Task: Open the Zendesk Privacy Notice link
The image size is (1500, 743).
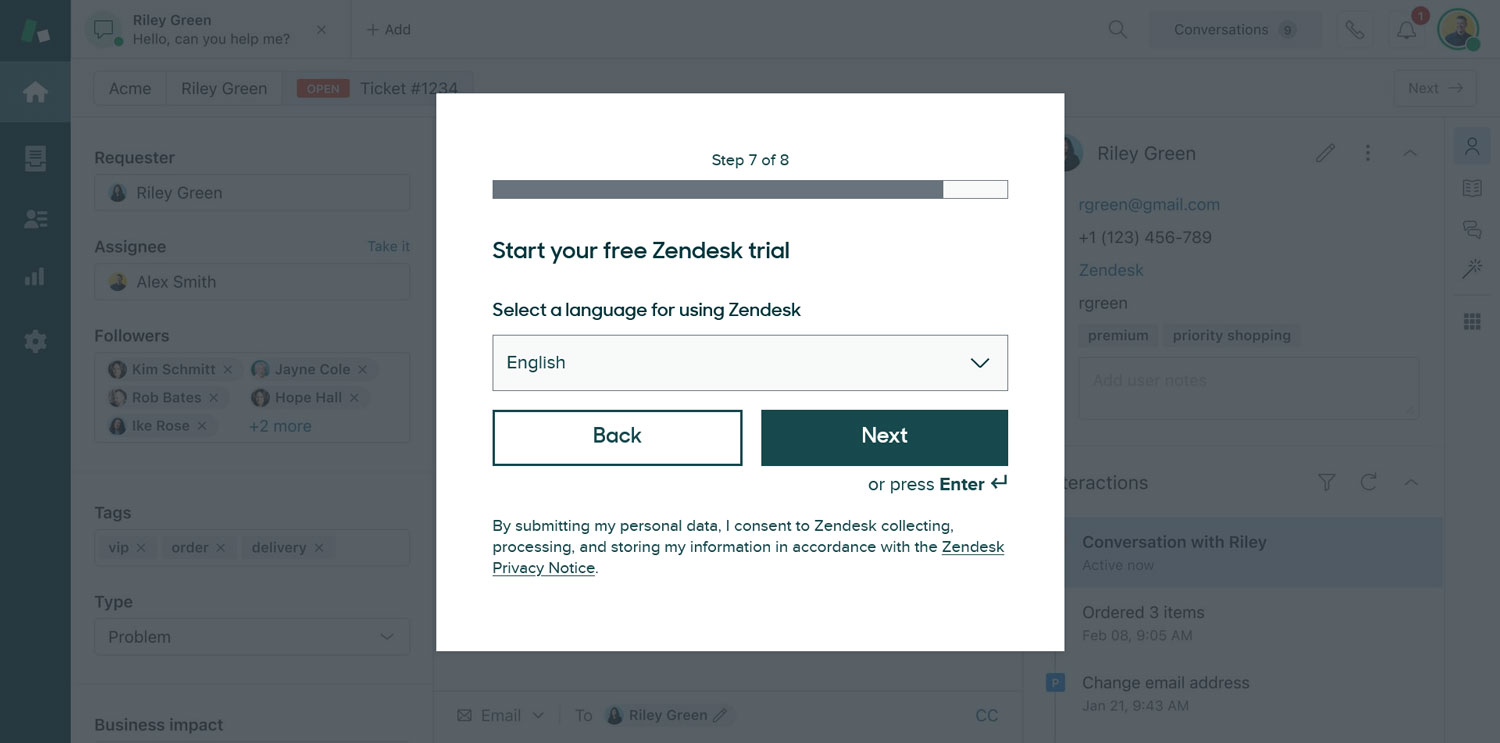Action: (x=748, y=557)
